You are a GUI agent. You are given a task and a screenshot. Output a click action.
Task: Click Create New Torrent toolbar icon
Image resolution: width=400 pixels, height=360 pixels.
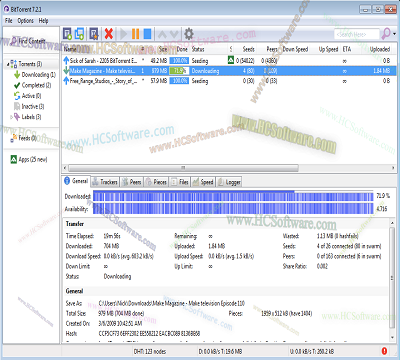click(x=94, y=34)
